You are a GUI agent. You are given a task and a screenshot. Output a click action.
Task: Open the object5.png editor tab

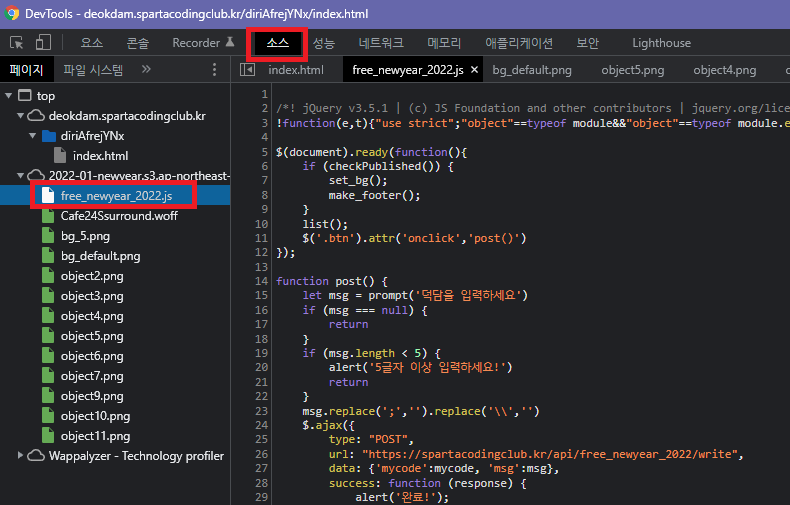[633, 70]
